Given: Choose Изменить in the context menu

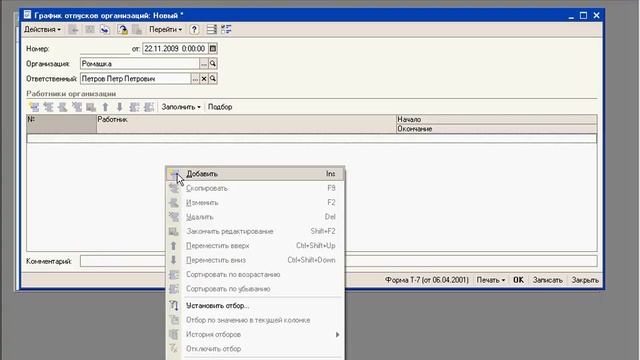Looking at the screenshot, I should coord(255,202).
